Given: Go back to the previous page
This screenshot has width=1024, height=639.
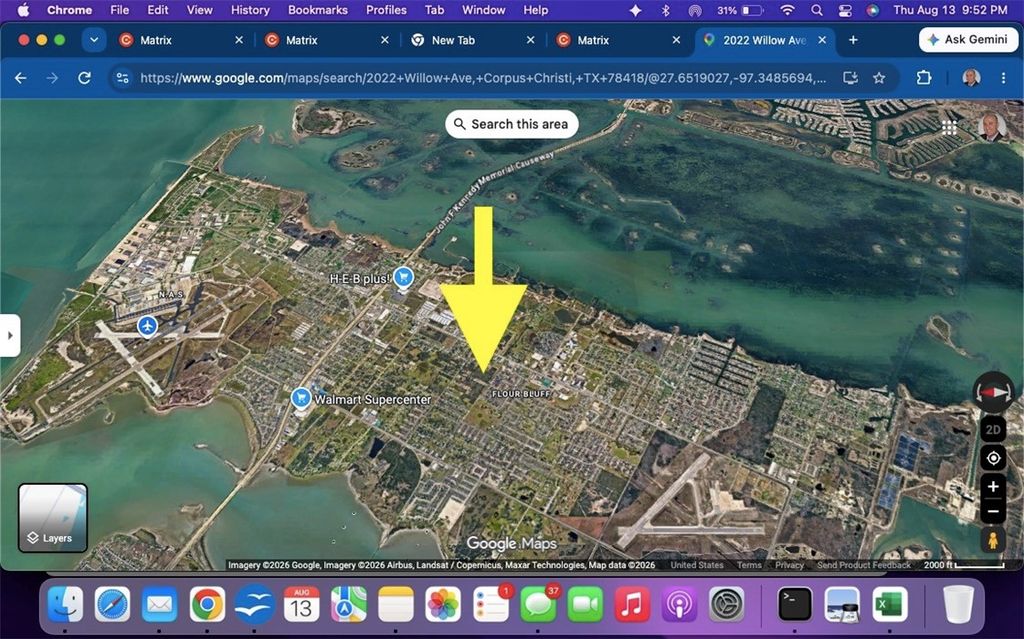Looking at the screenshot, I should coord(21,78).
